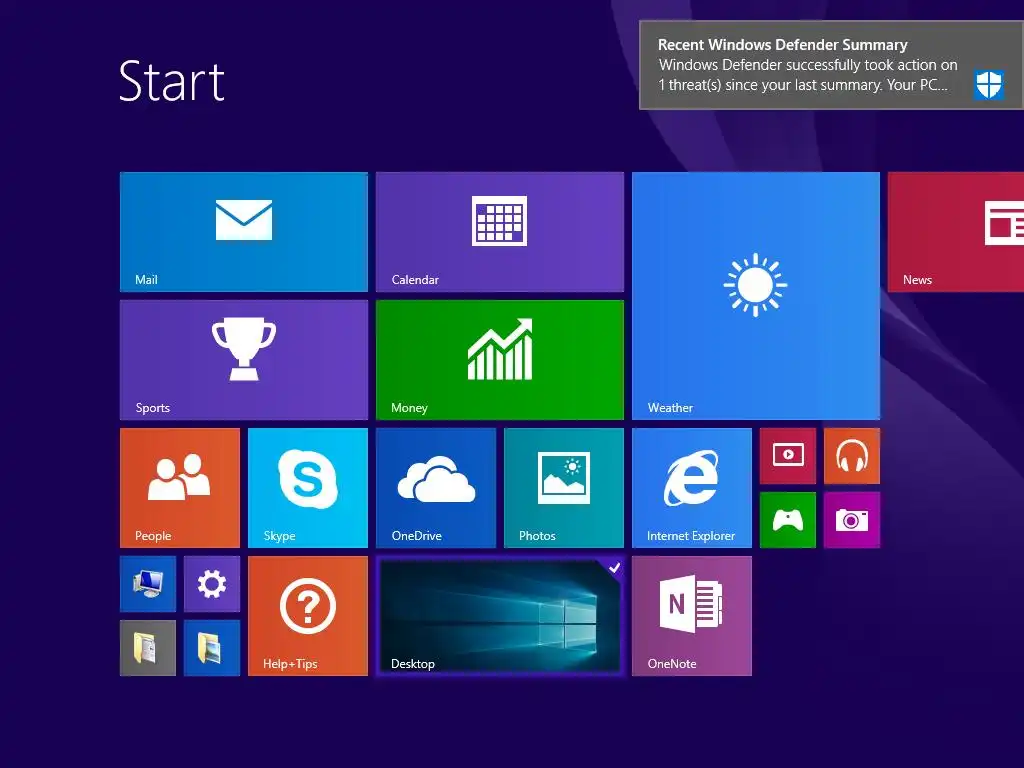The height and width of the screenshot is (768, 1024).
Task: Open the Camera small tile
Action: [x=852, y=520]
